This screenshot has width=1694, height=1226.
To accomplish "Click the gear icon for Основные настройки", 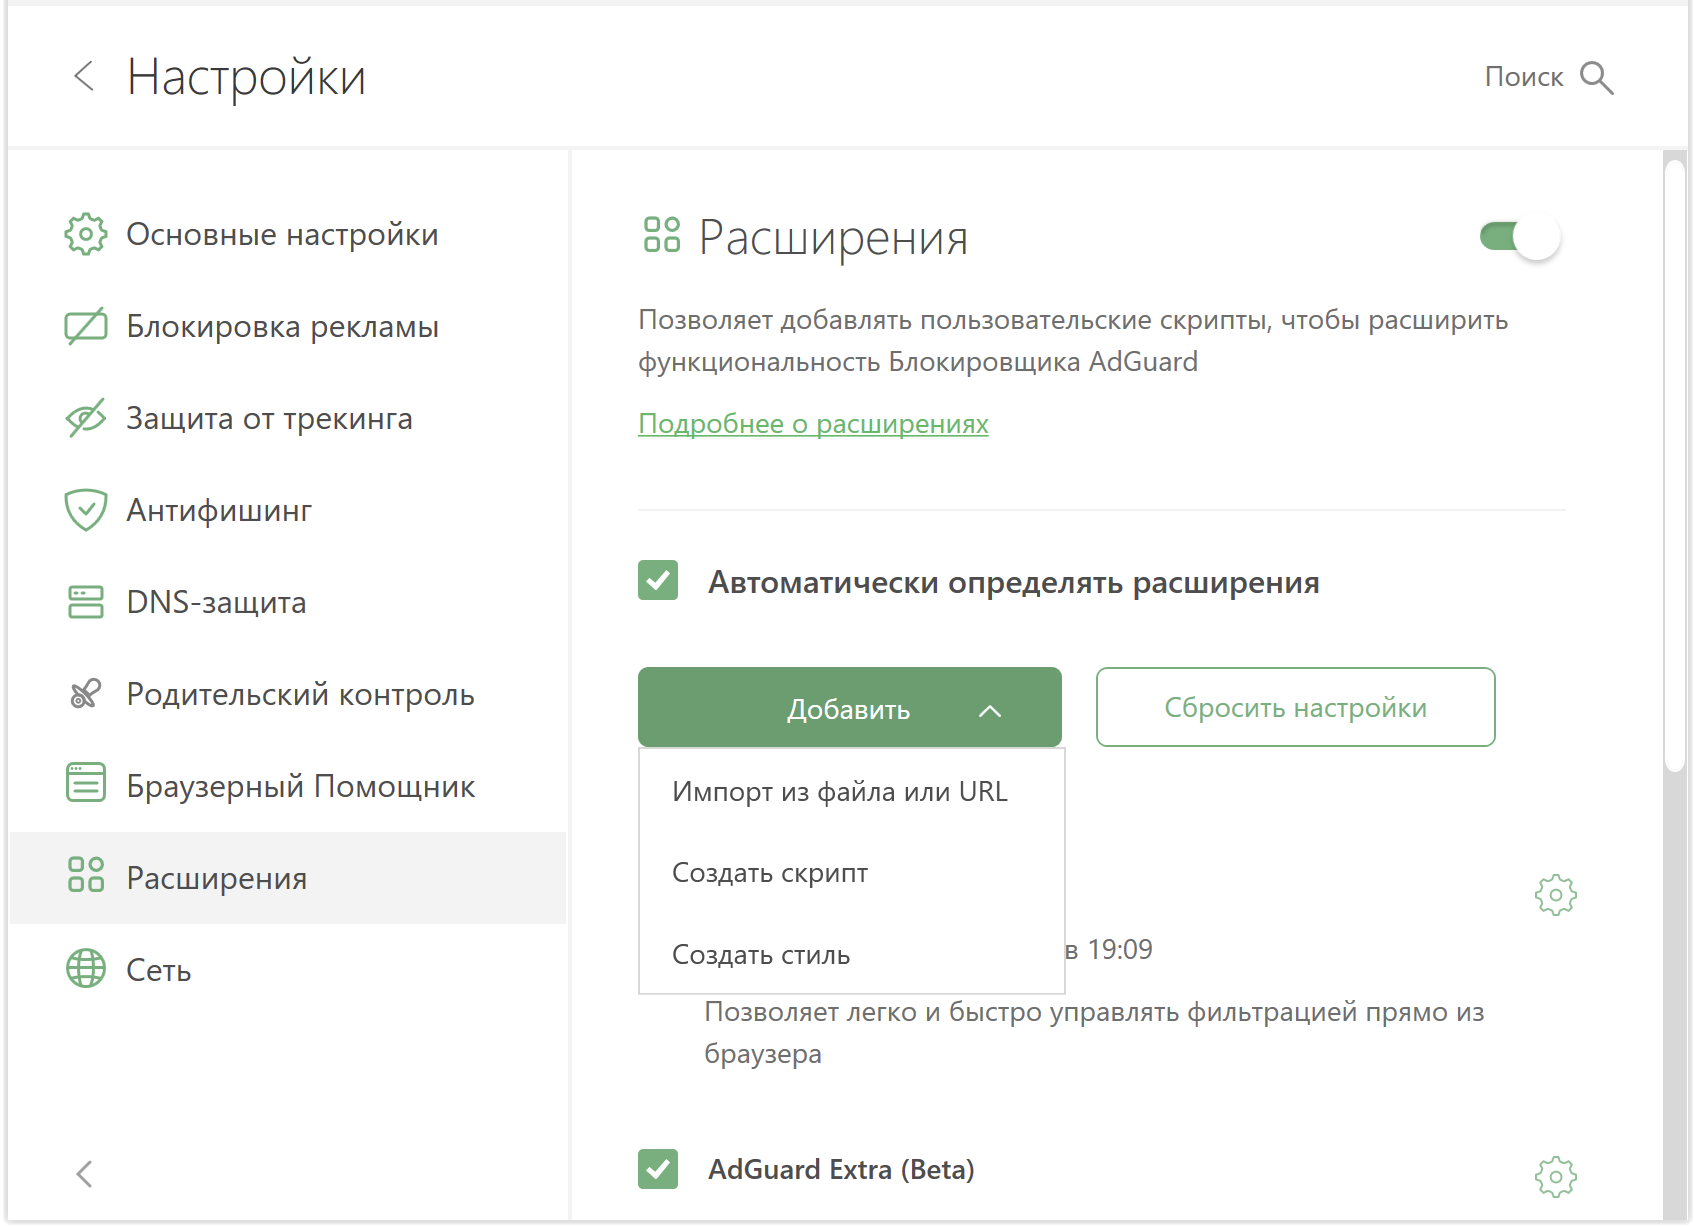I will [86, 234].
